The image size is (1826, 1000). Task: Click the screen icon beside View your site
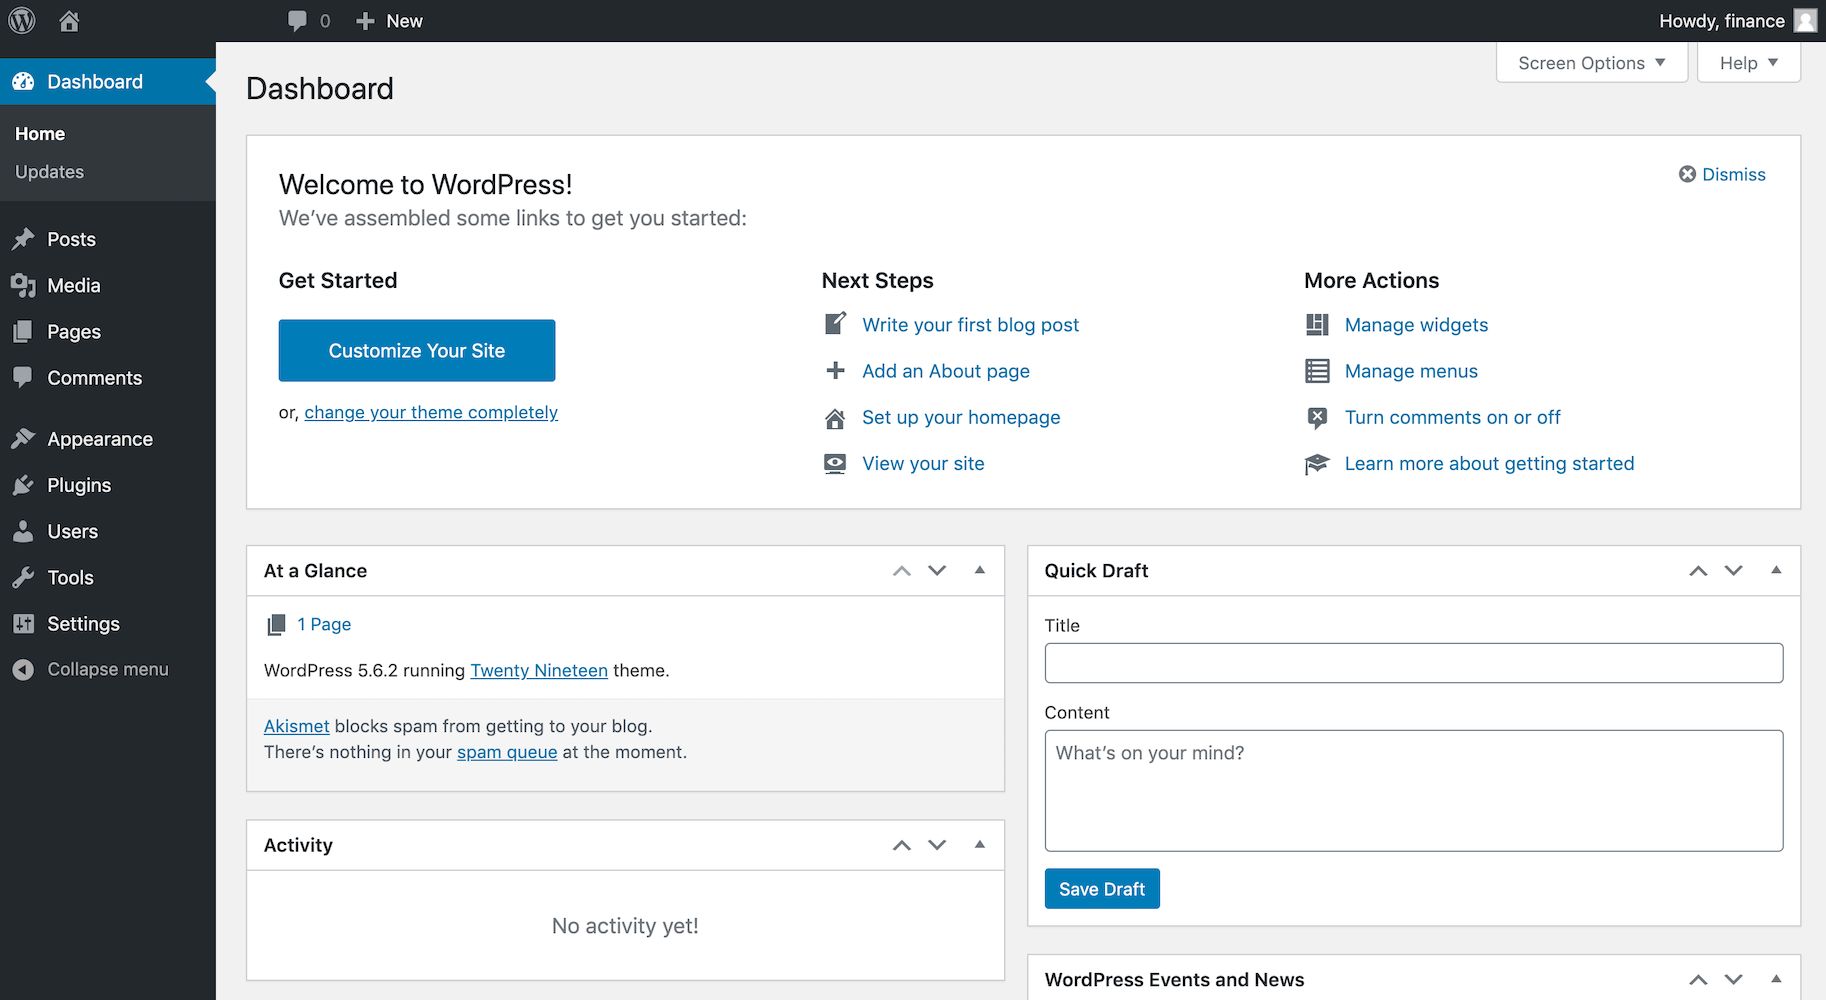(835, 464)
